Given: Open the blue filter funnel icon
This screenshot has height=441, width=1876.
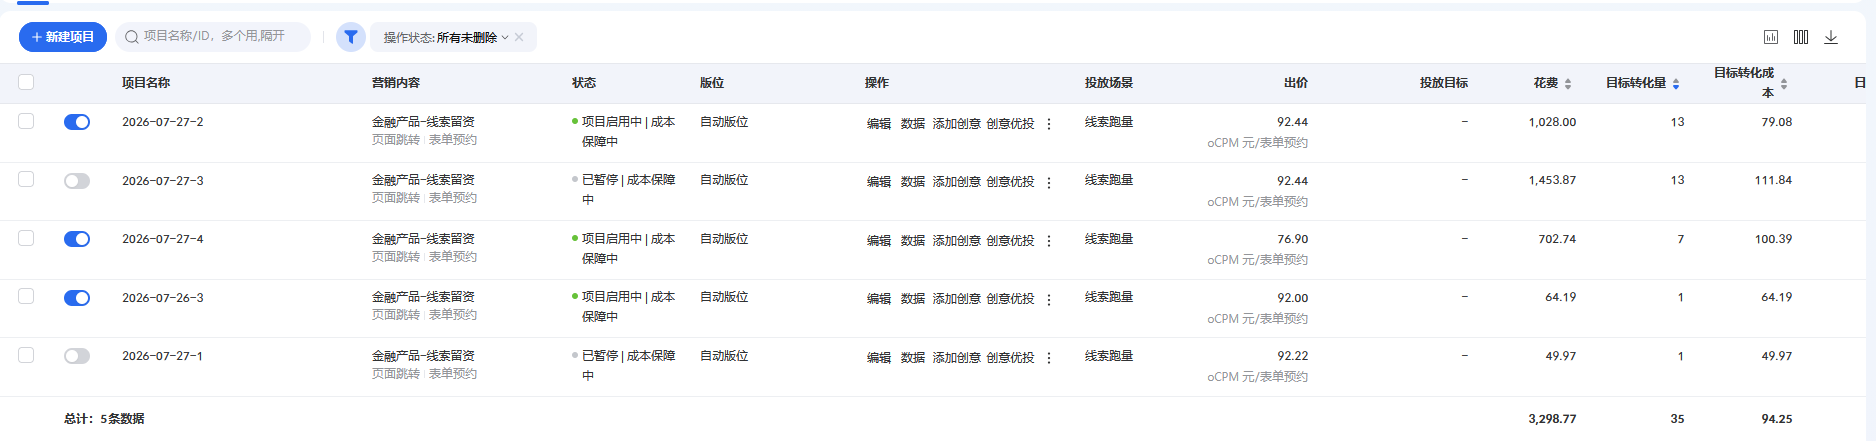Looking at the screenshot, I should [x=350, y=37].
